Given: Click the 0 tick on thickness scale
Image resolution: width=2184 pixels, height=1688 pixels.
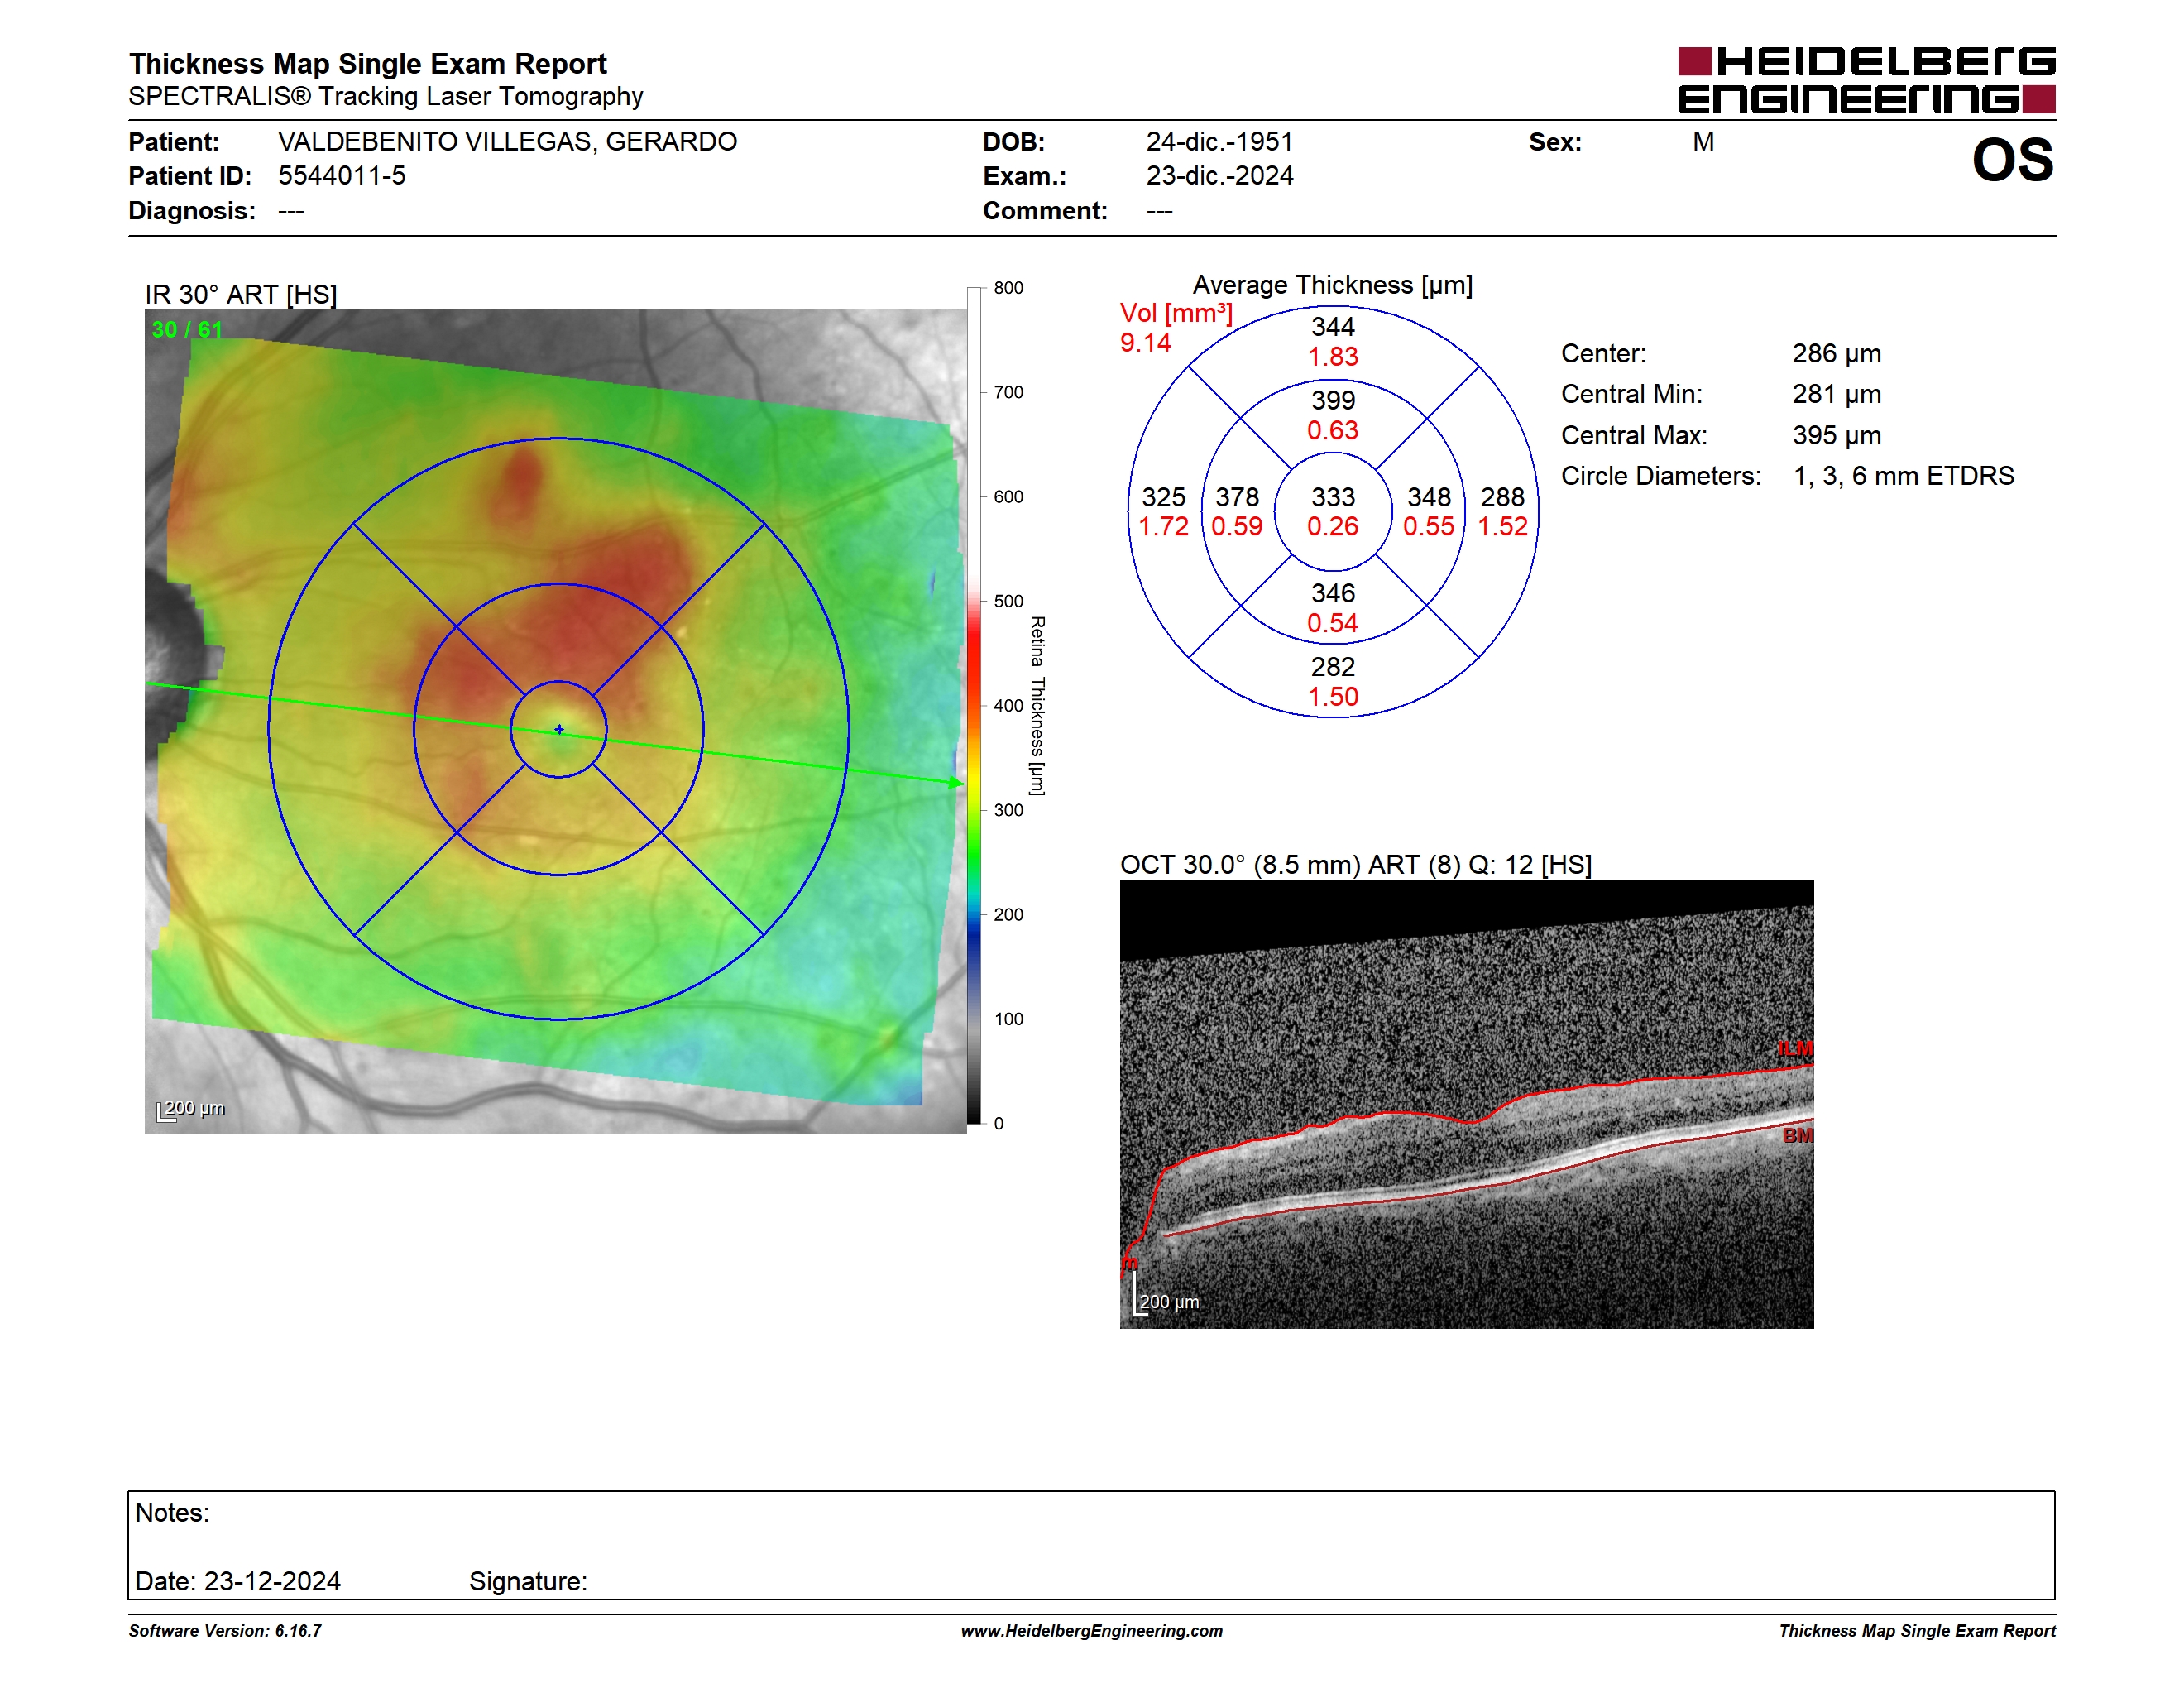Looking at the screenshot, I should (x=998, y=1124).
